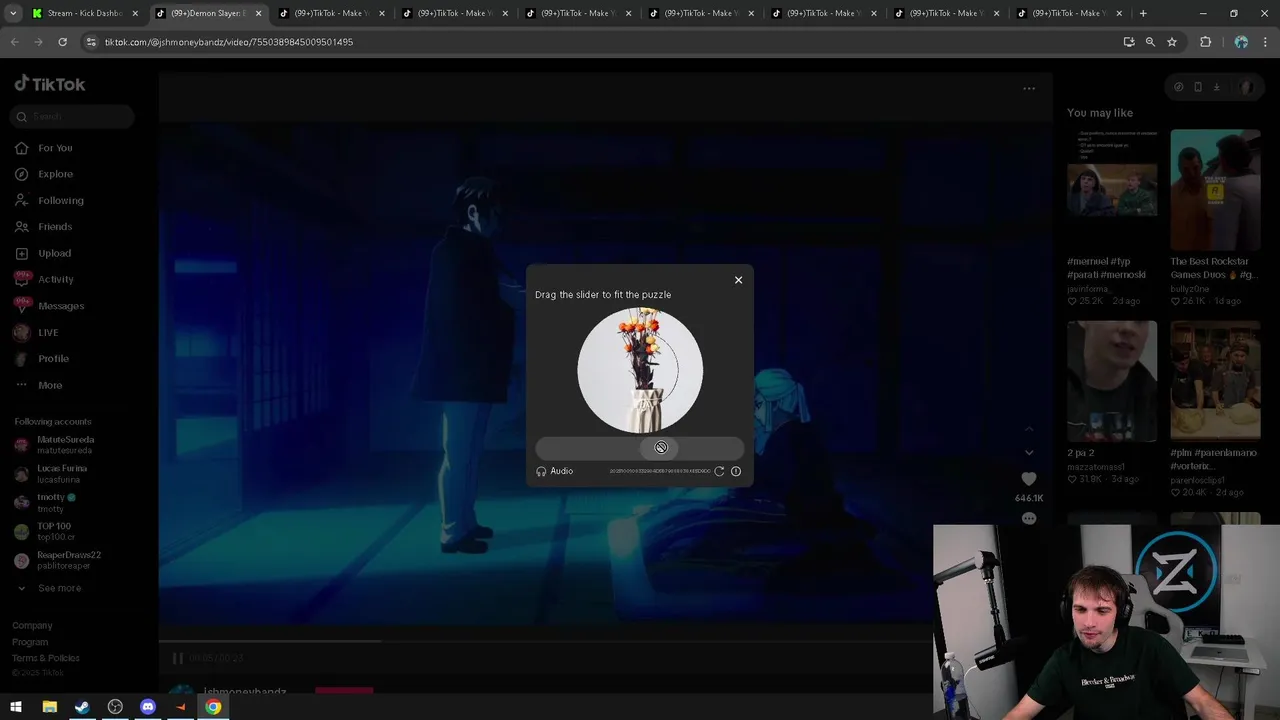Open the Chrome profile avatar
Viewport: 1280px width, 720px height.
[x=1241, y=42]
